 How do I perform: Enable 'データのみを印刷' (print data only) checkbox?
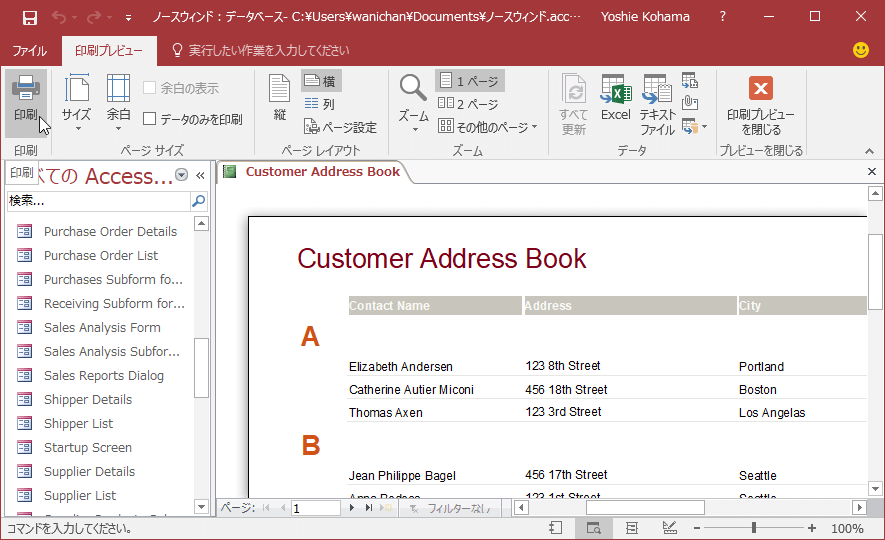click(x=150, y=119)
